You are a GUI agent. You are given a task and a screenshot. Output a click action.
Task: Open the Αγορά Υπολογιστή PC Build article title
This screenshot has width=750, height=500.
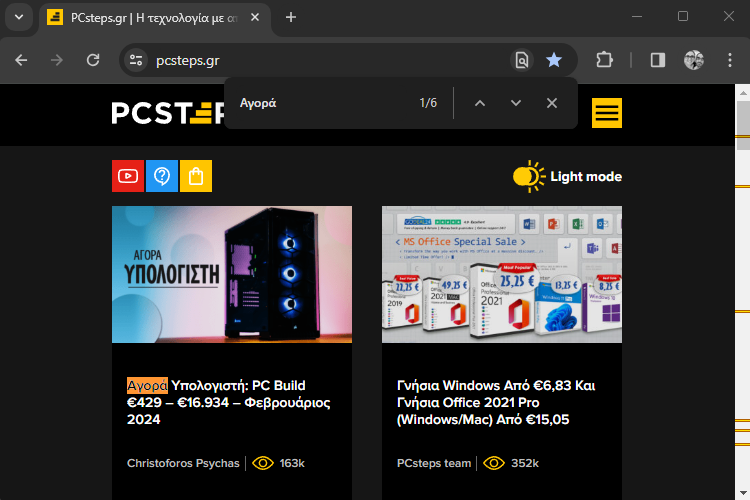click(229, 402)
